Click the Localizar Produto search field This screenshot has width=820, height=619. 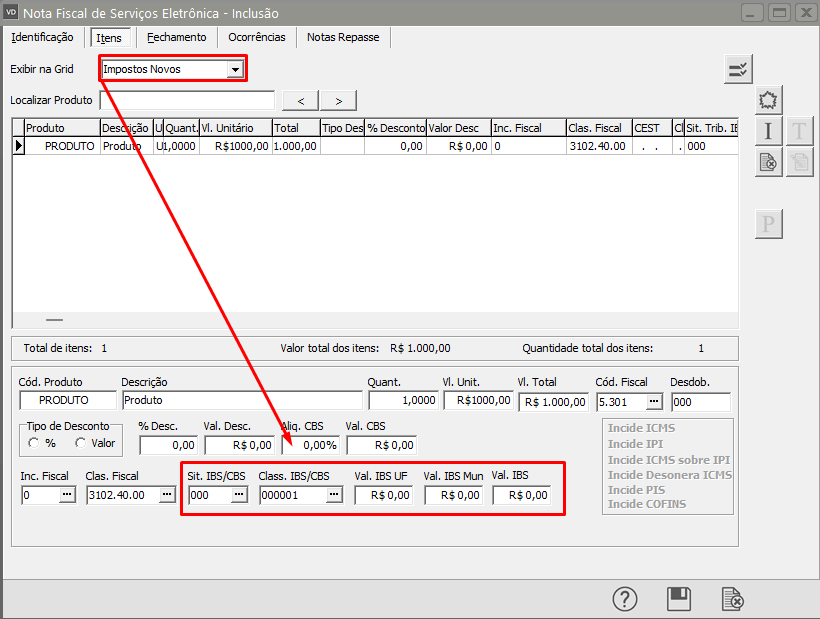187,100
